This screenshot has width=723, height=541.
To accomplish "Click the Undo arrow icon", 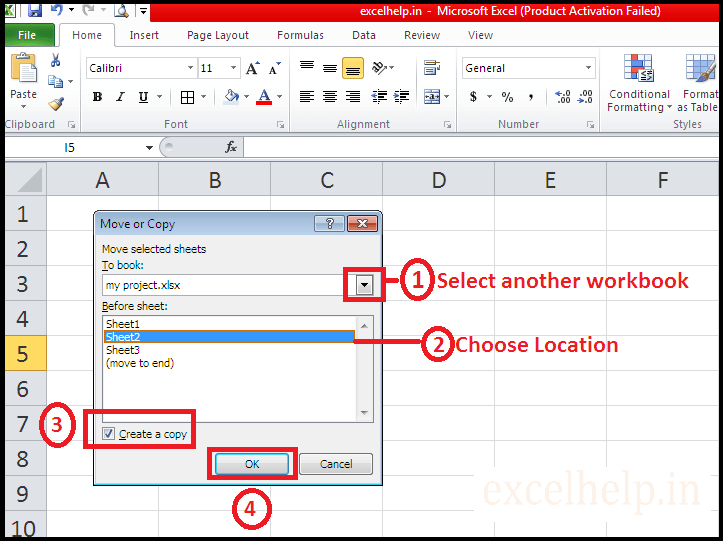I will [x=58, y=10].
